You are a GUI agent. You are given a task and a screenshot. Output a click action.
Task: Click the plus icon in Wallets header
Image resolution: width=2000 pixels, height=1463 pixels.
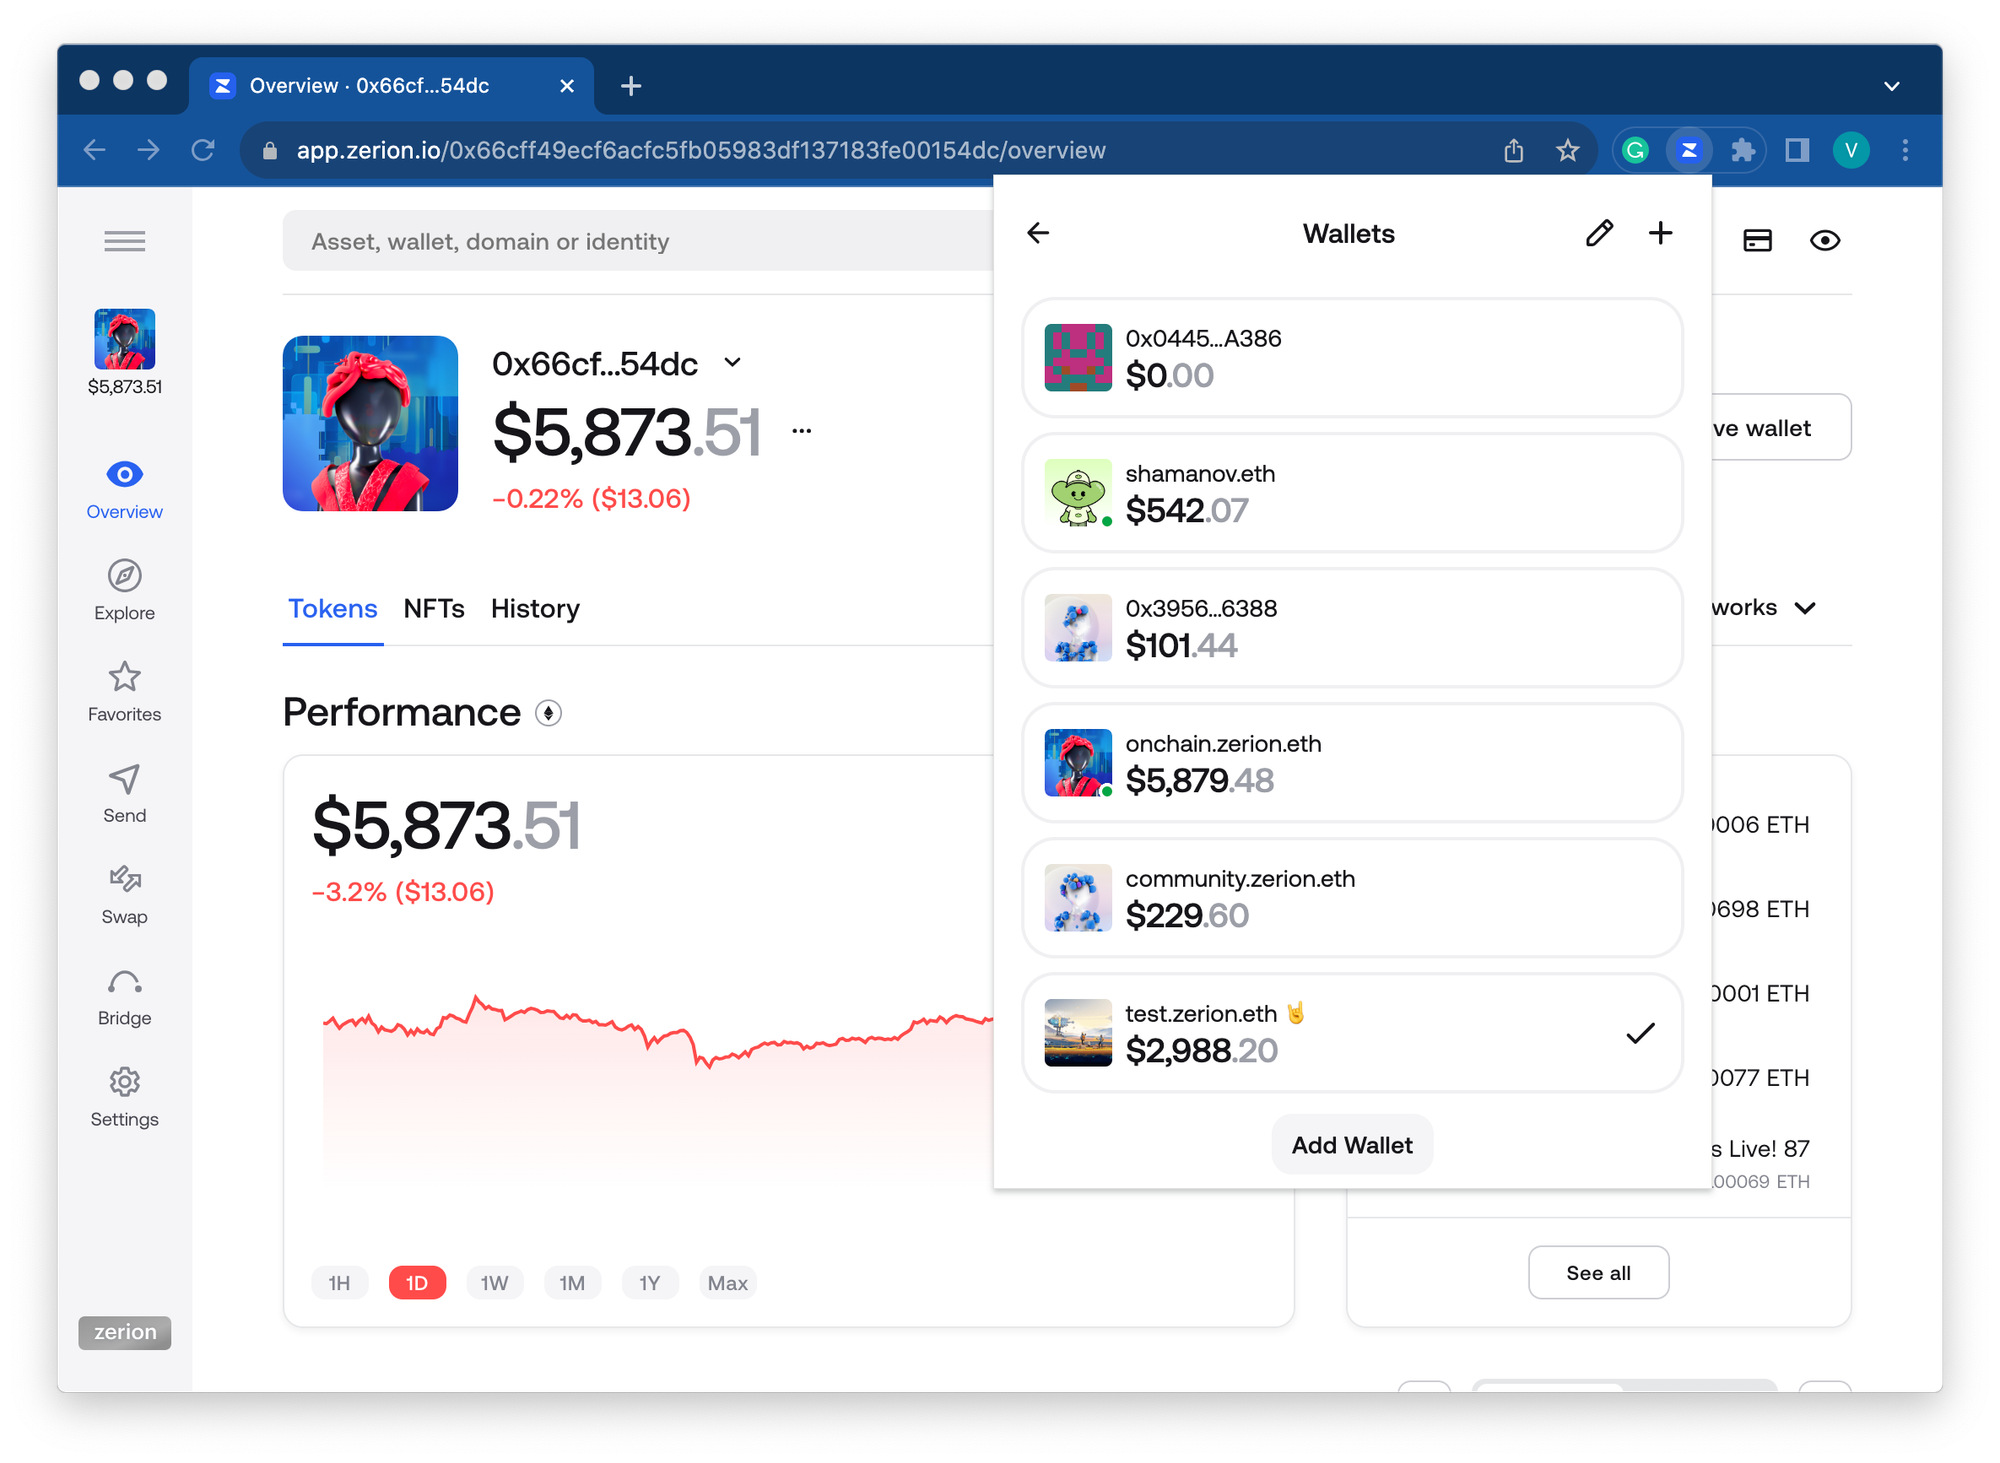pyautogui.click(x=1660, y=233)
